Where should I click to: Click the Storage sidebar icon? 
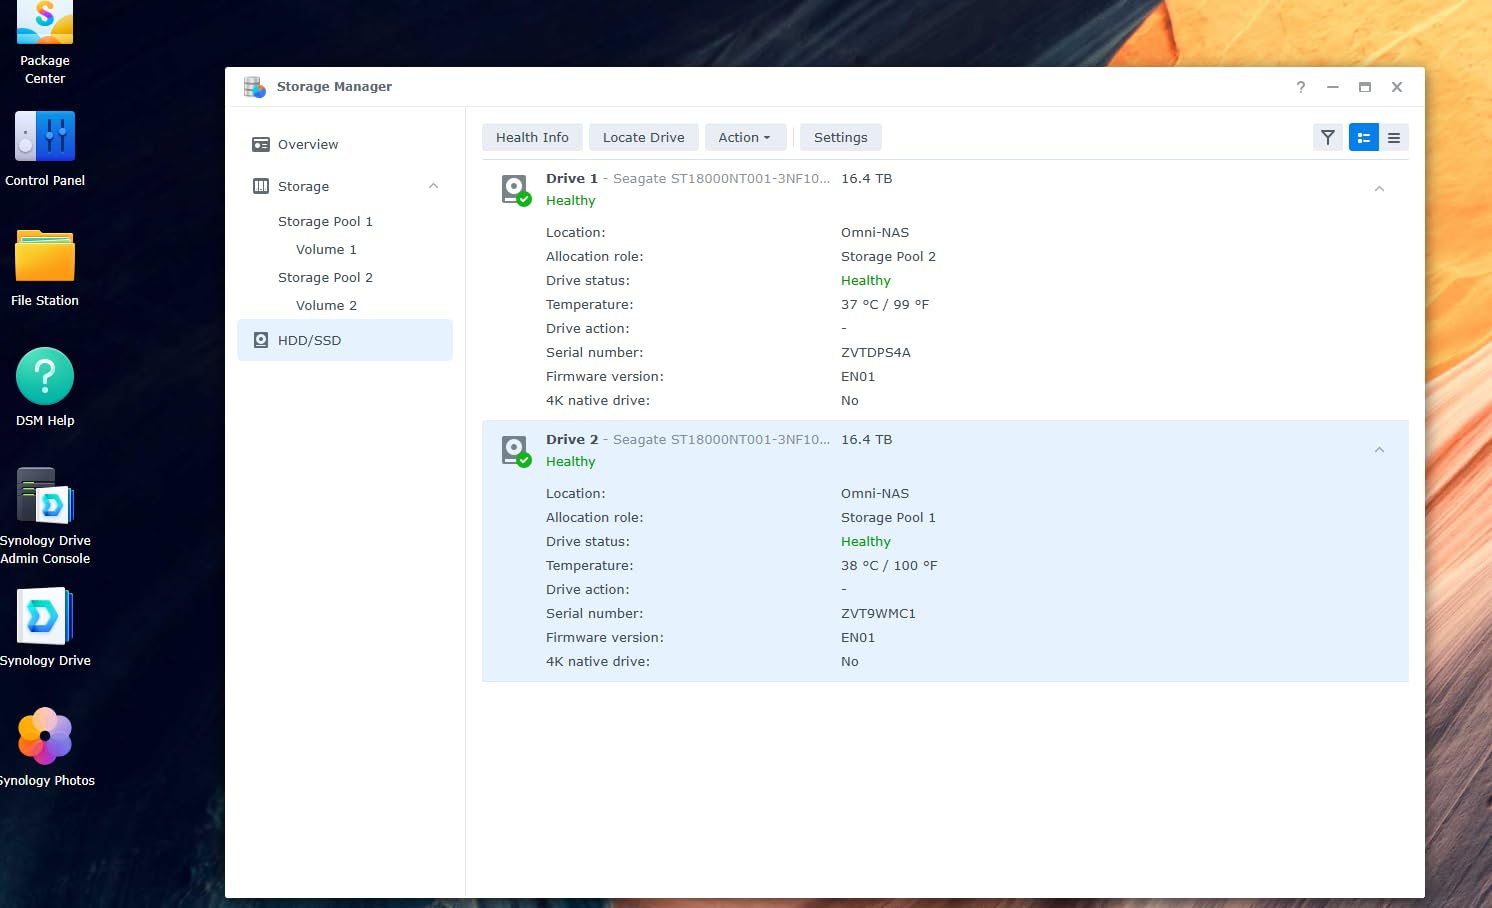point(261,186)
